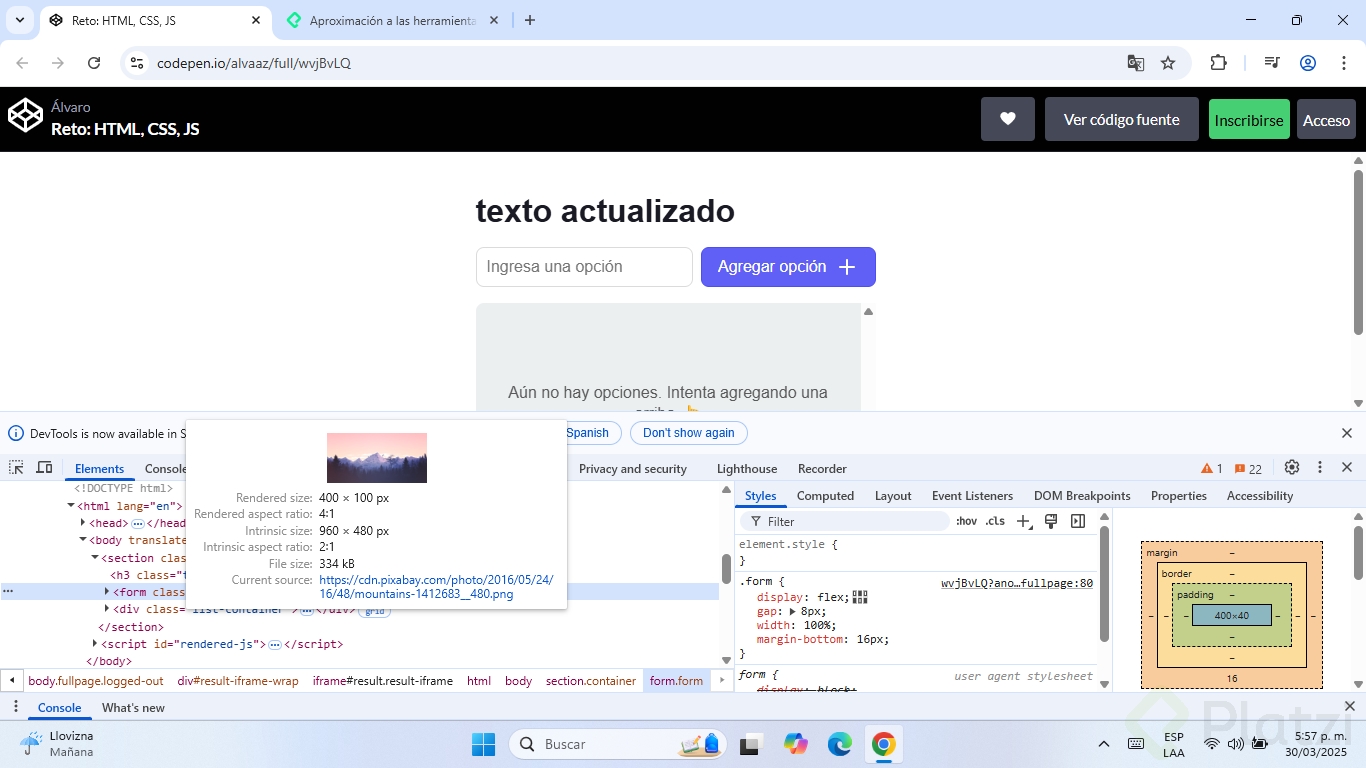Click the Don't show again button
Screen dimensions: 1366x768
689,433
